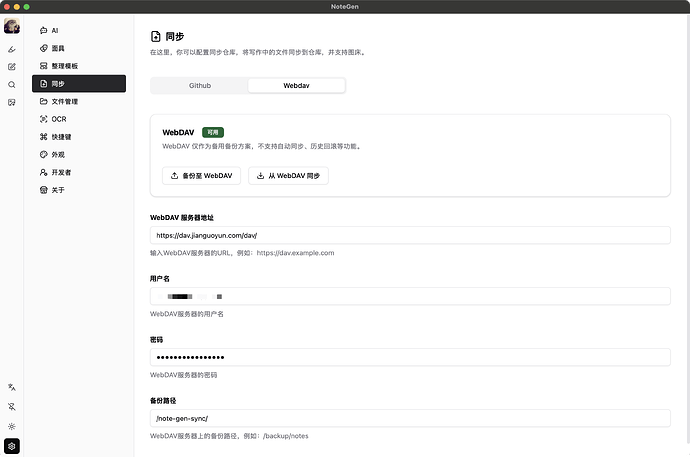
Task: Click the green 可用 status badge
Action: tap(213, 132)
